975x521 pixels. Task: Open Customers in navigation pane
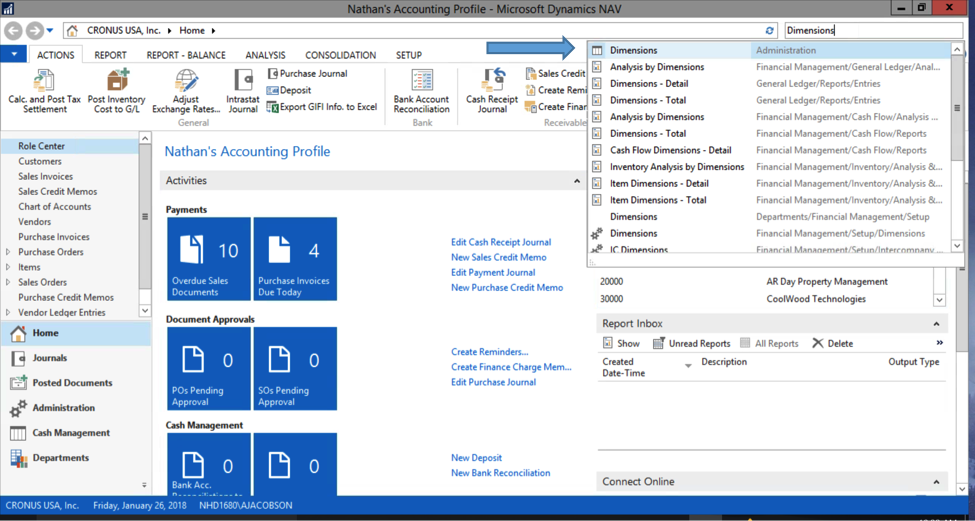coord(40,161)
